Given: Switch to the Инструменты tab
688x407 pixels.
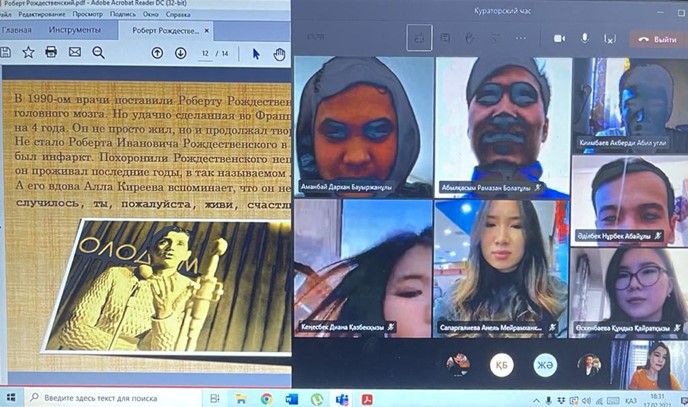Looking at the screenshot, I should [x=75, y=31].
